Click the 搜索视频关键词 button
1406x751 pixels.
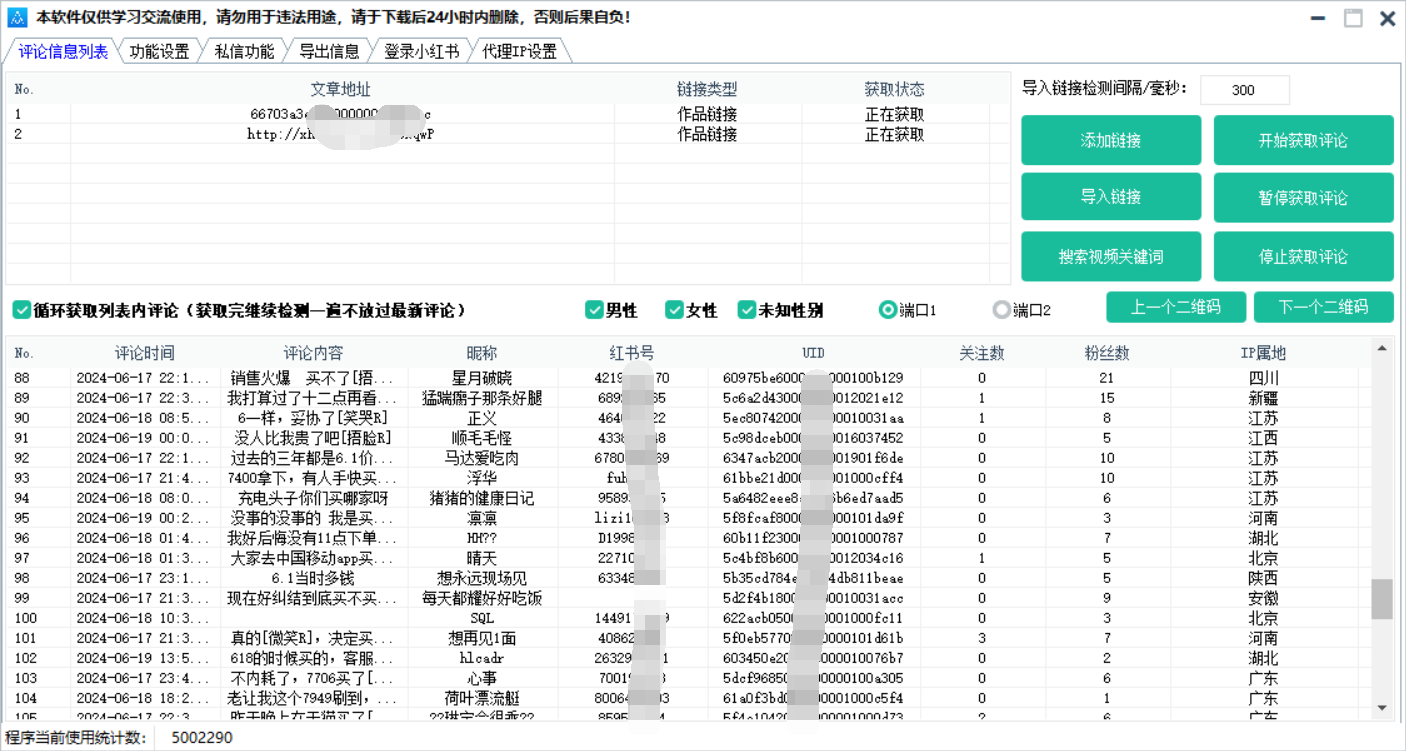coord(1111,256)
